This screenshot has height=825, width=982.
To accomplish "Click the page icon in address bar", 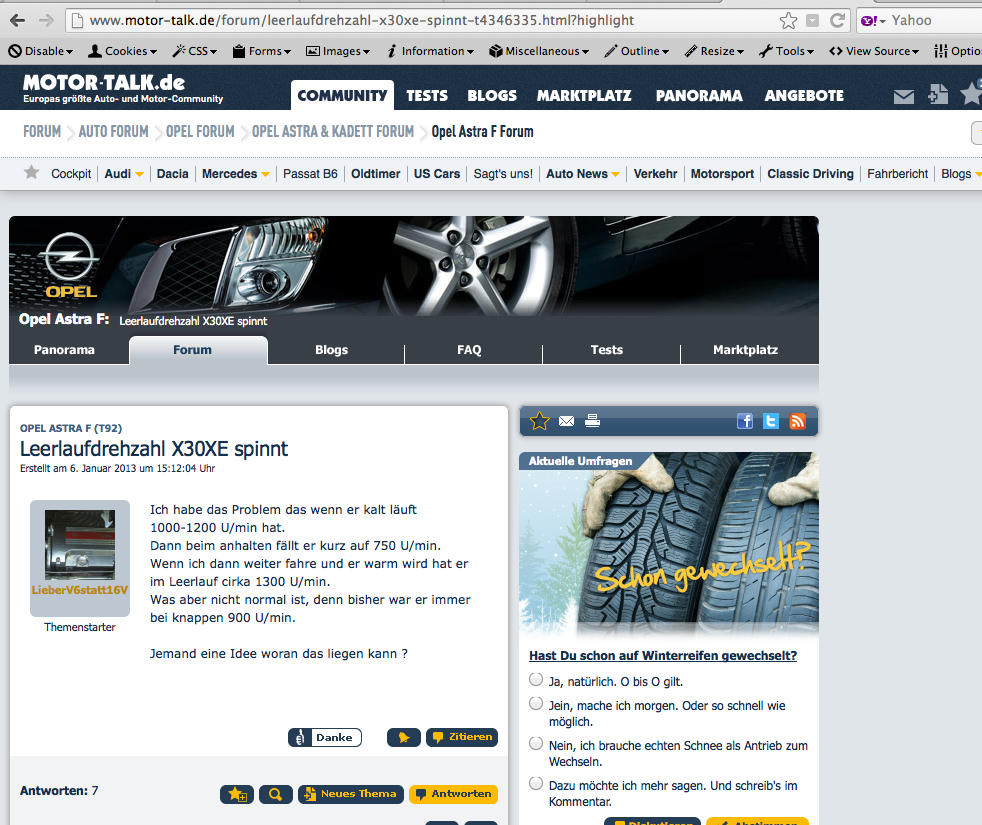I will tap(77, 21).
